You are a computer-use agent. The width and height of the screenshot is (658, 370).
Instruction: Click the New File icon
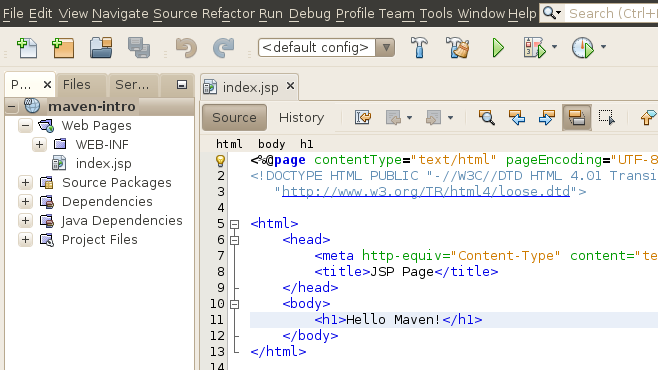(27, 47)
